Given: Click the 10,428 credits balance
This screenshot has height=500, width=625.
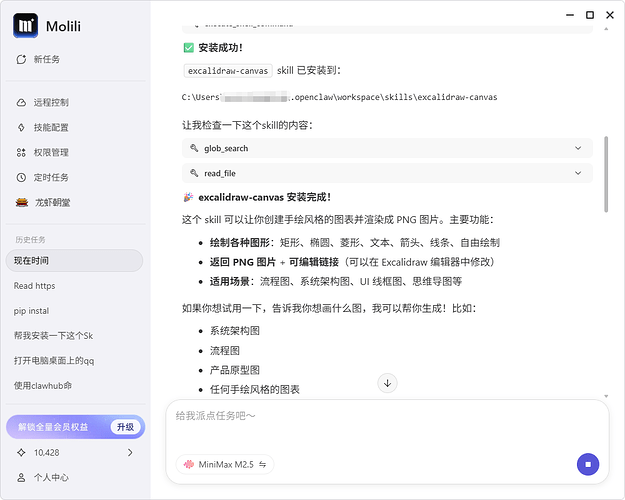Looking at the screenshot, I should [x=47, y=453].
